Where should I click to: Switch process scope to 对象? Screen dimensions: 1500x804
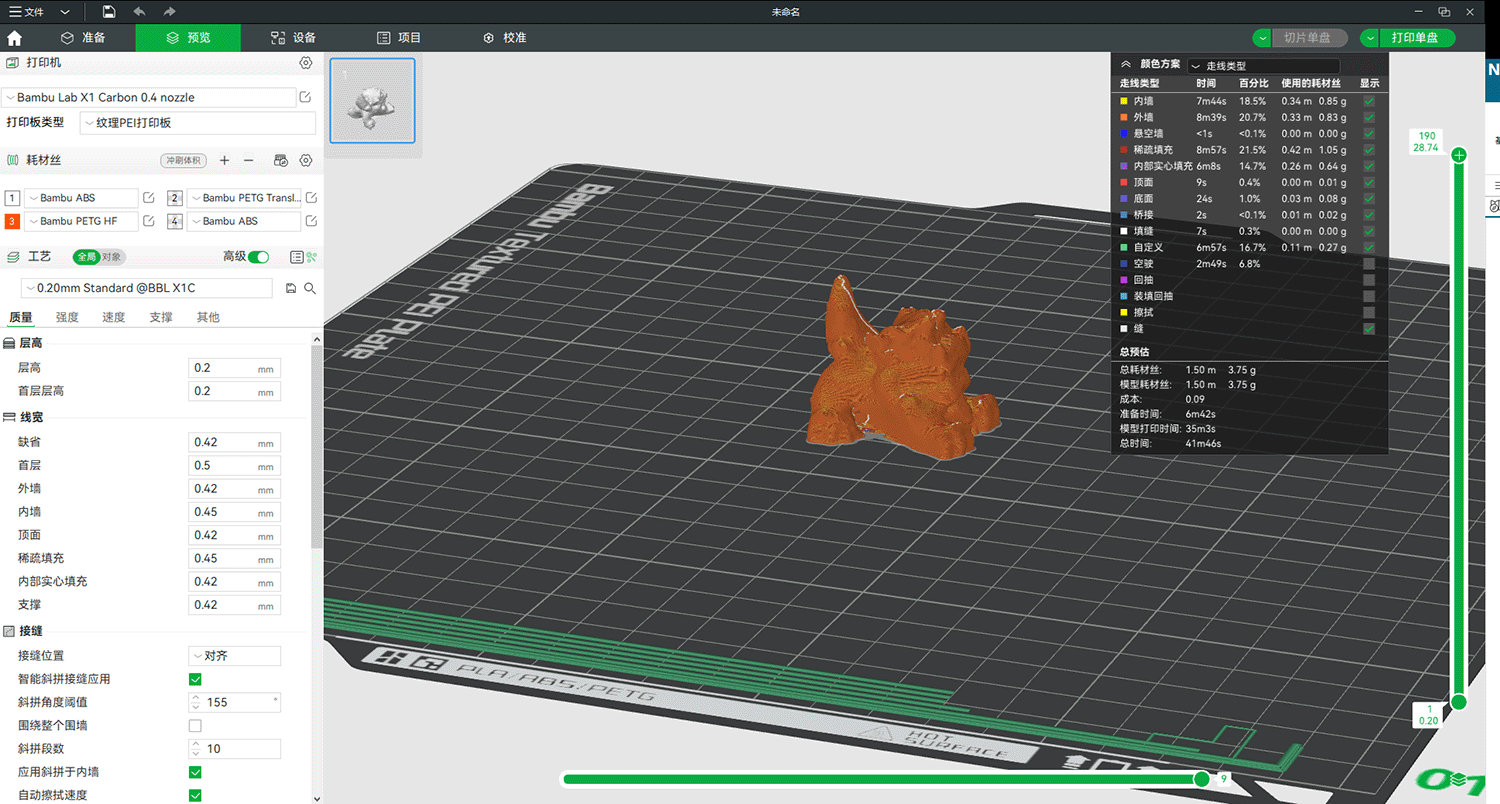coord(112,257)
